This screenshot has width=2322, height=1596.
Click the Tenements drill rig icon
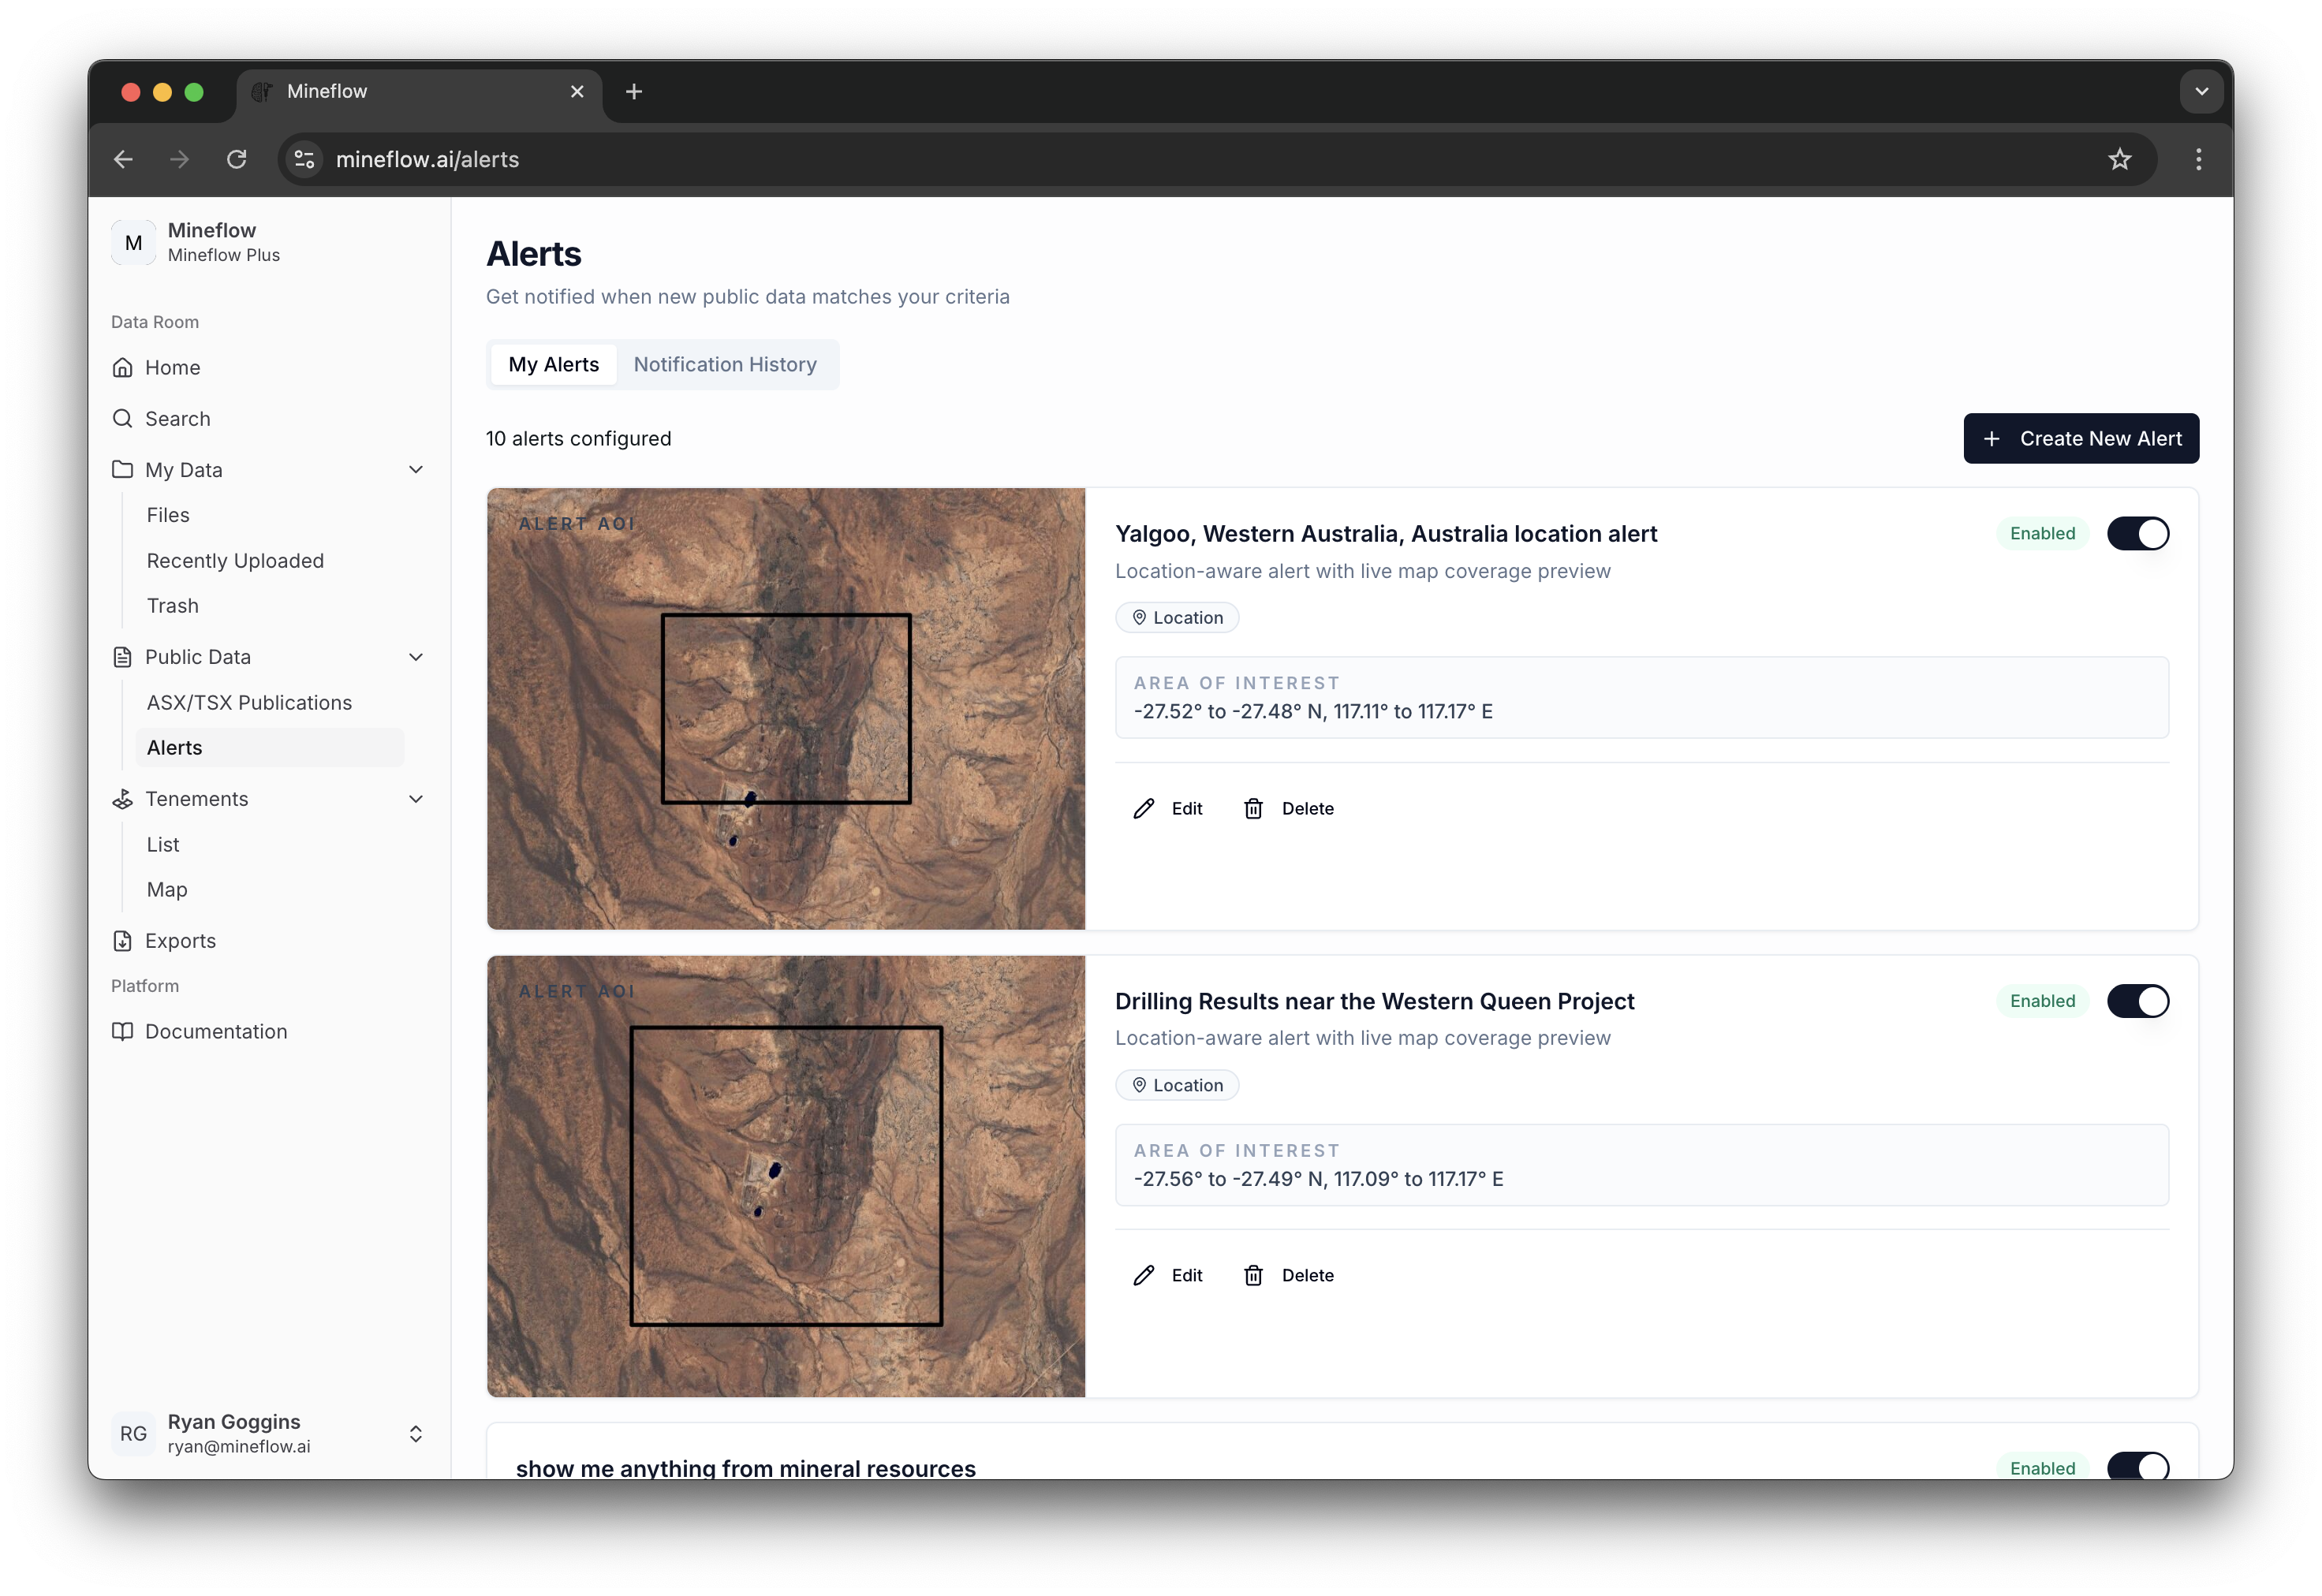[122, 798]
